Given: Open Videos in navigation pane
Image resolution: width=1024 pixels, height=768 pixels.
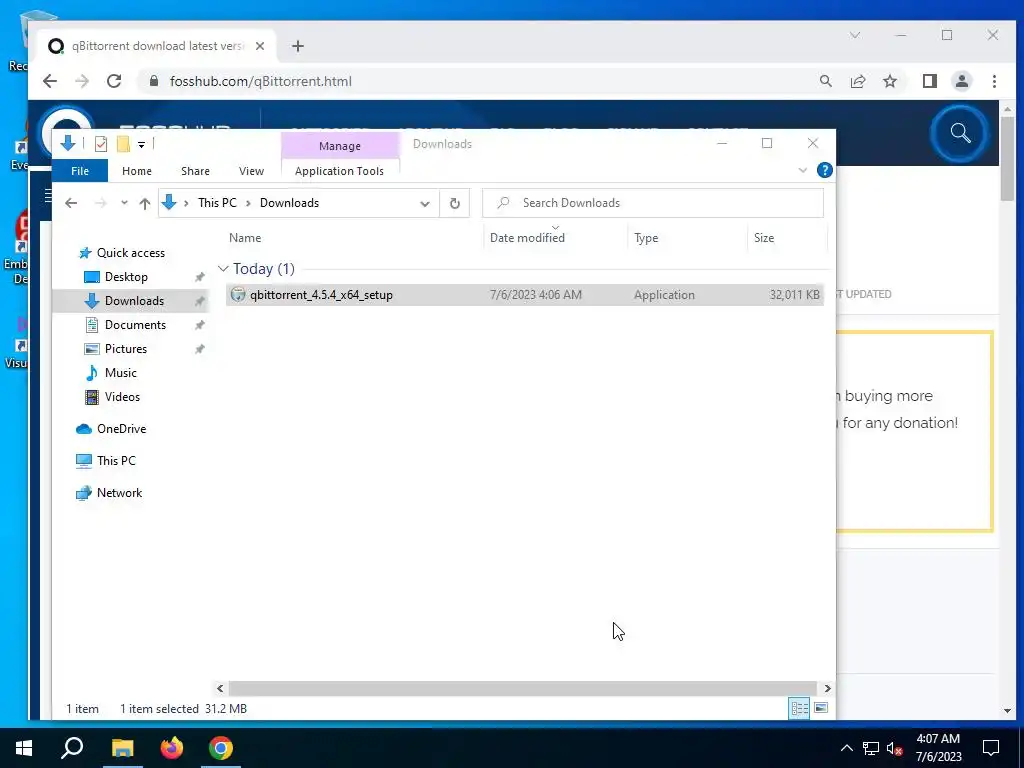Looking at the screenshot, I should 122,397.
